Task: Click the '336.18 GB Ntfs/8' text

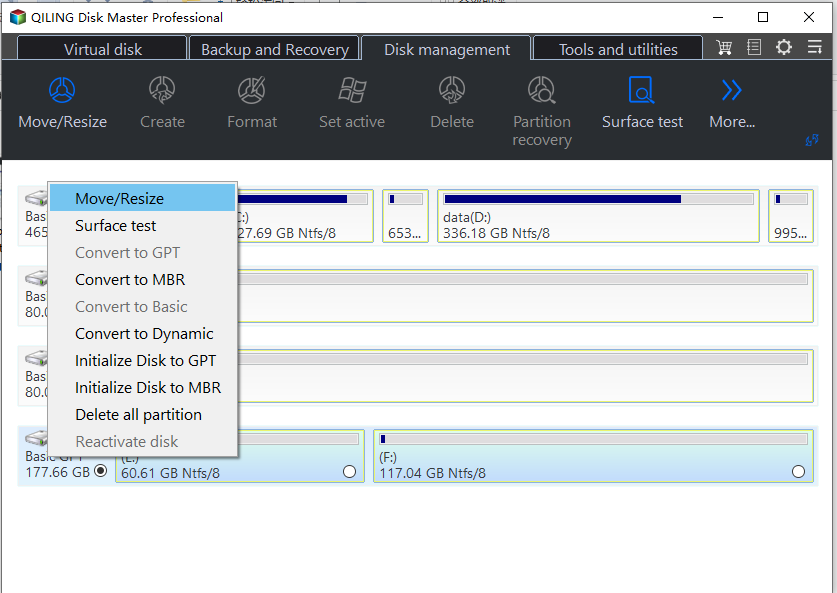Action: point(496,233)
